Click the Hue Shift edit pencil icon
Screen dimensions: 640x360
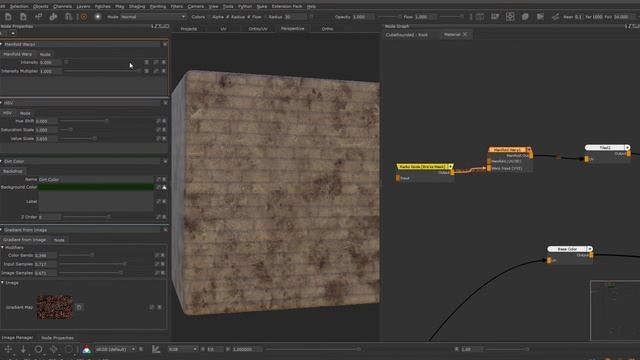click(x=158, y=121)
